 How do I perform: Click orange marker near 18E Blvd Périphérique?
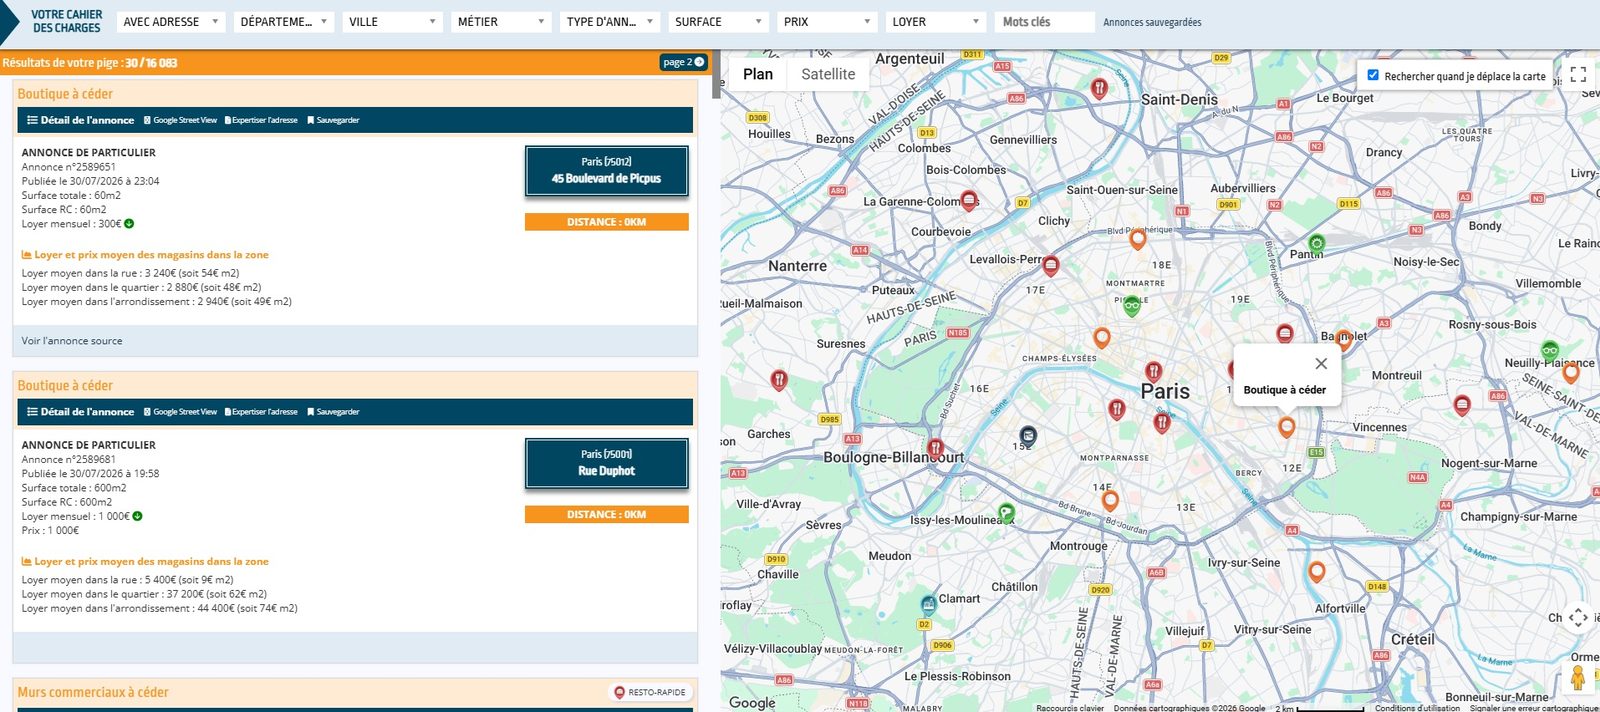[x=1137, y=239]
